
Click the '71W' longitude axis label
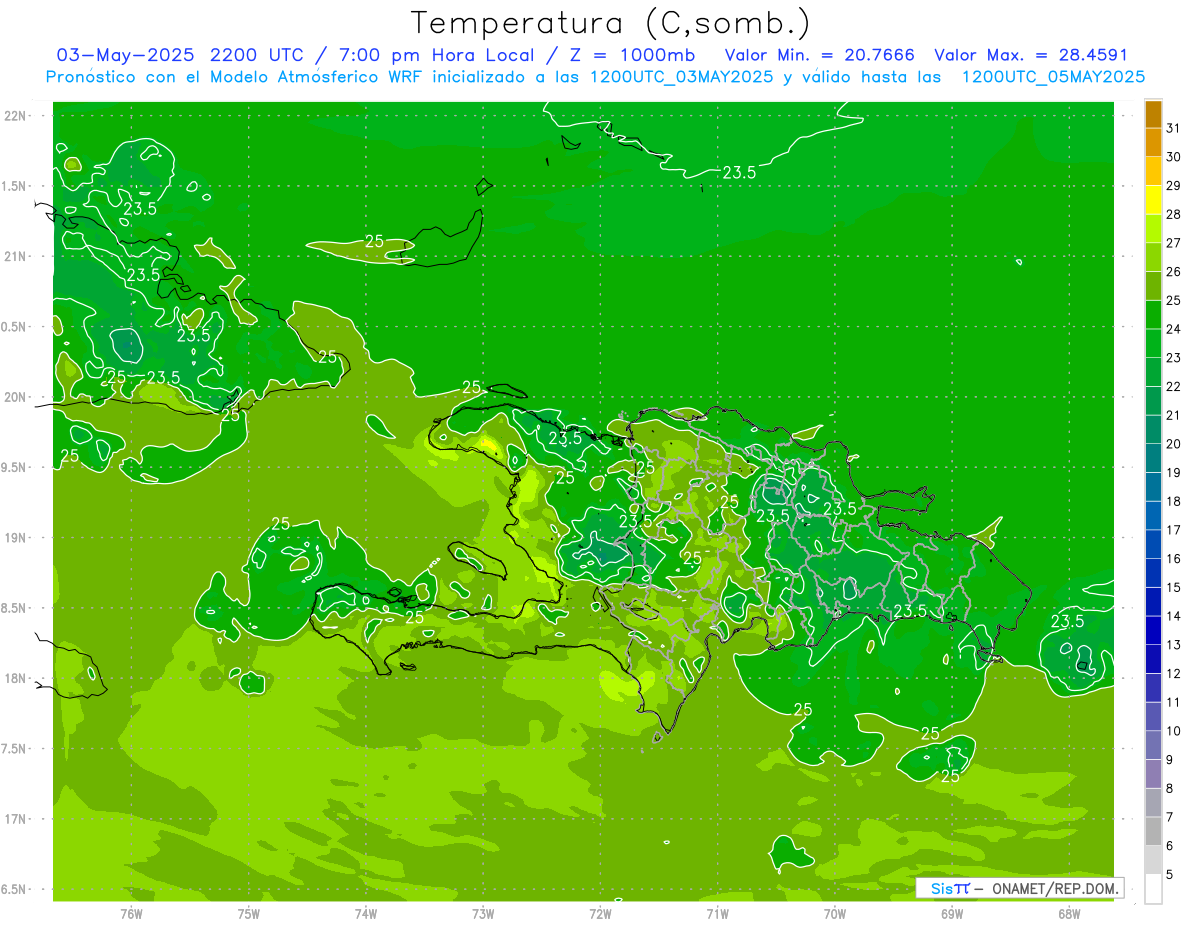[717, 913]
